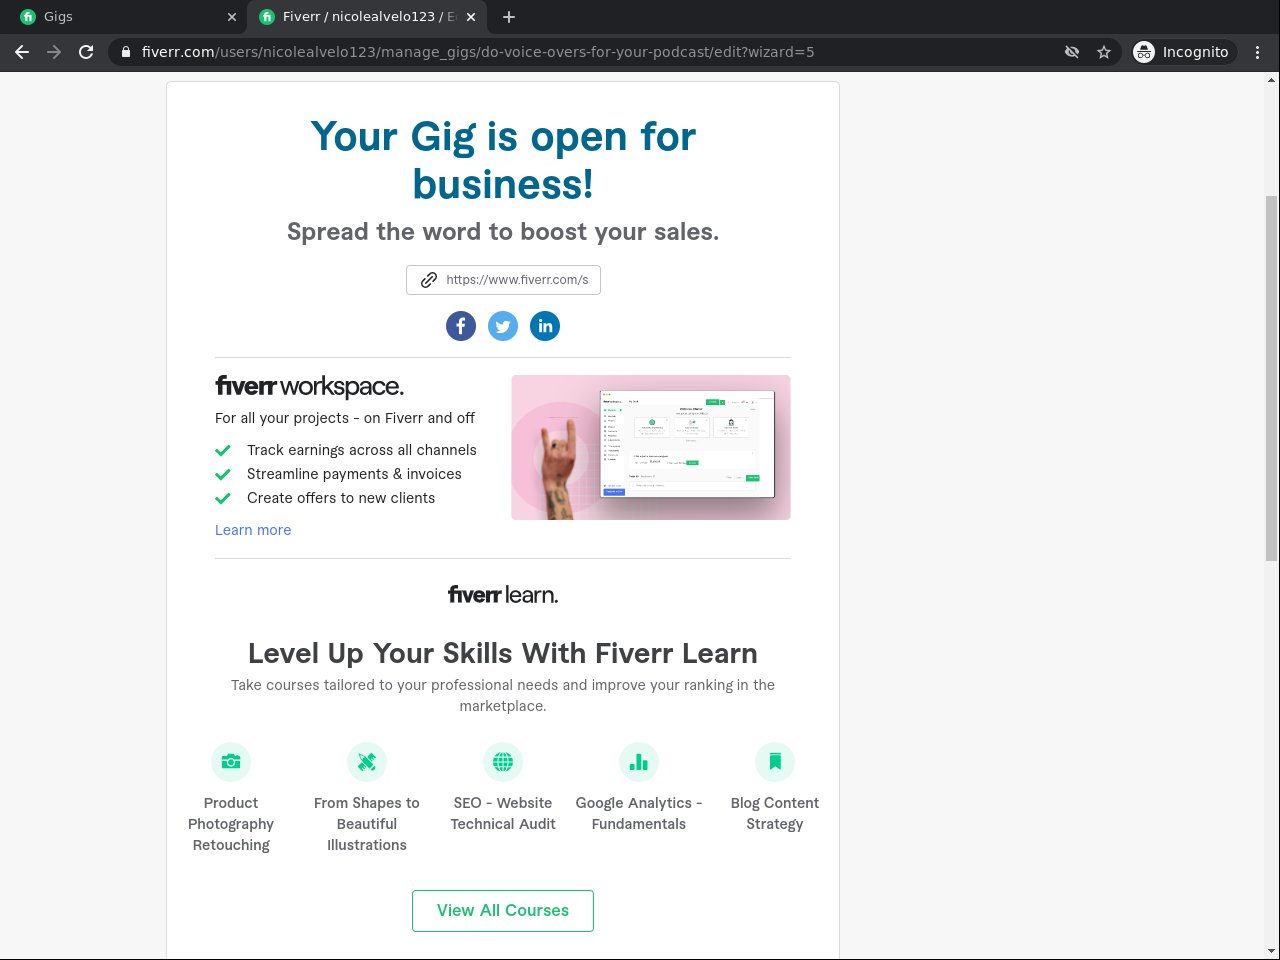Click the scrollbar up arrow
The image size is (1280, 960).
coord(1272,80)
